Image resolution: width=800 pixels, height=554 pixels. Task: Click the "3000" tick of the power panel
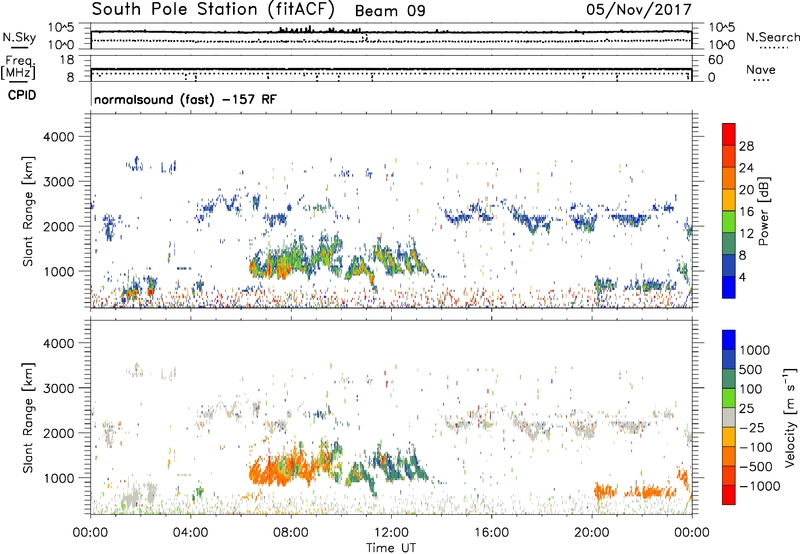click(x=58, y=182)
